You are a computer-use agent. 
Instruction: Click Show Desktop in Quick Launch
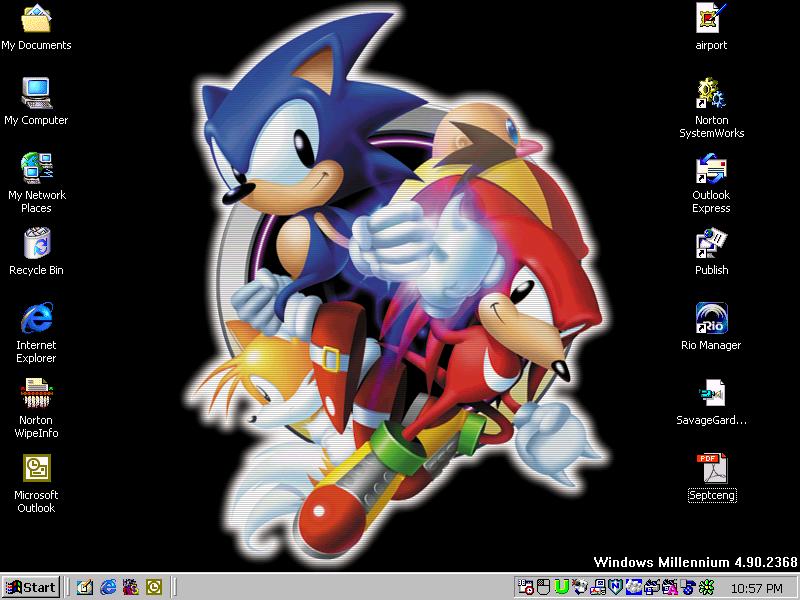84,587
